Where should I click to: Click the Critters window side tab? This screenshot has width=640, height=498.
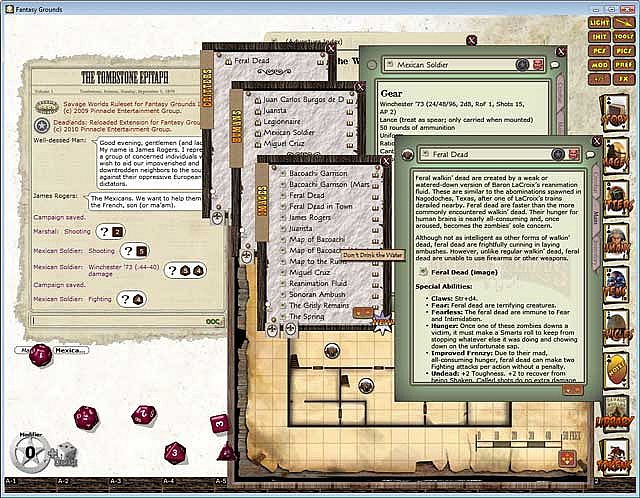(207, 88)
